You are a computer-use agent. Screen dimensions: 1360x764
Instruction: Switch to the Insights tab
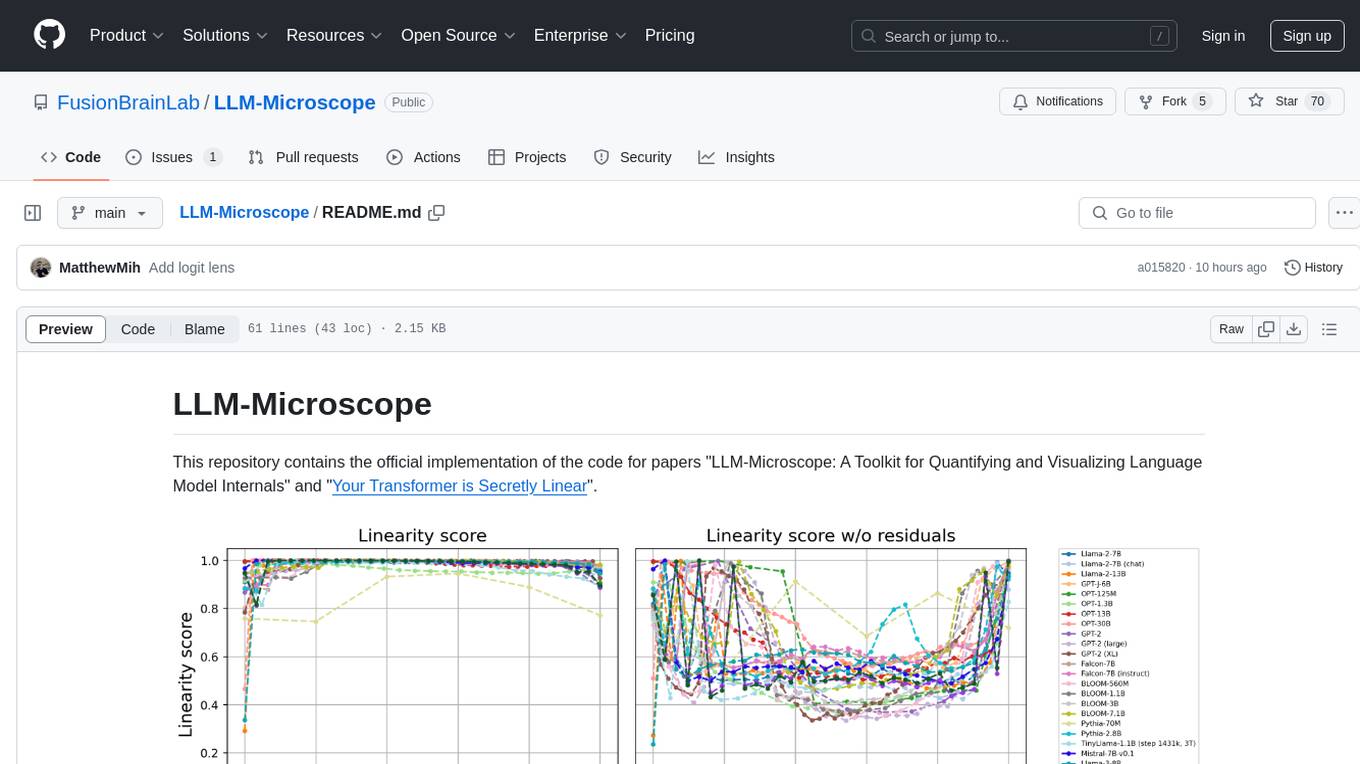pos(736,157)
